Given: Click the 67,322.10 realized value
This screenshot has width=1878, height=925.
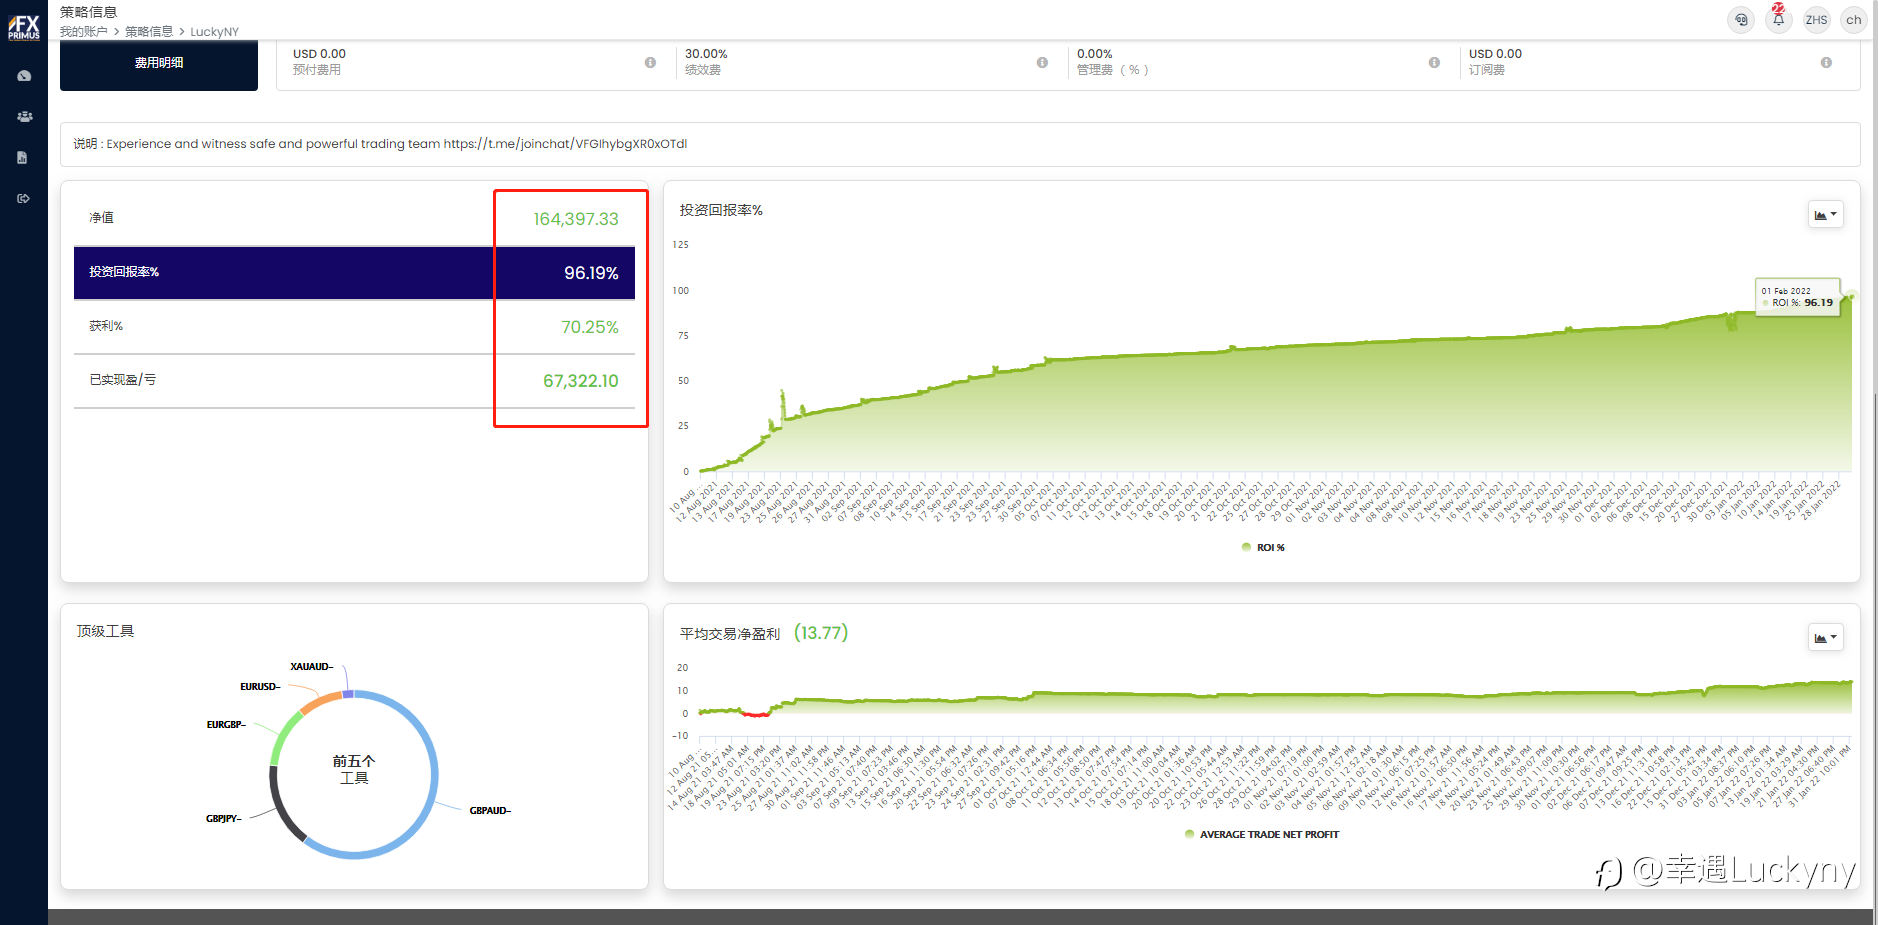Looking at the screenshot, I should 581,381.
